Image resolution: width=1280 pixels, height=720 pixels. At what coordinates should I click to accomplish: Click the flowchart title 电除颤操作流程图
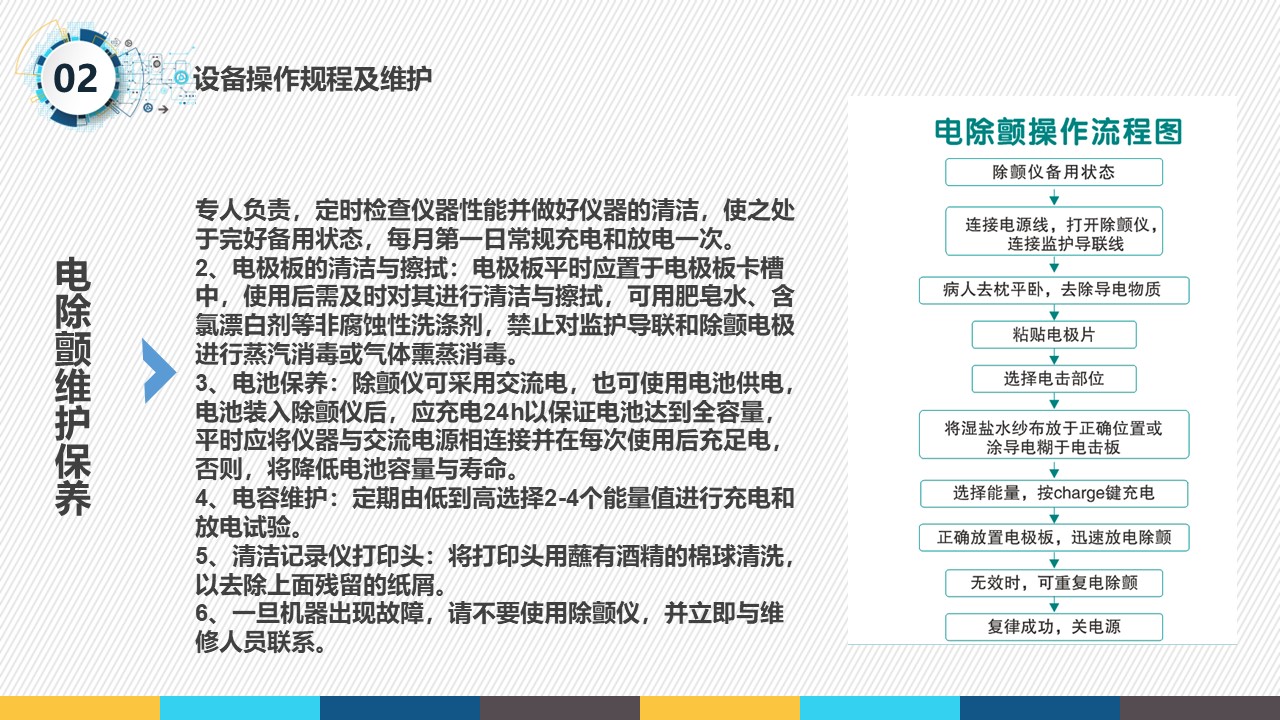point(1057,132)
